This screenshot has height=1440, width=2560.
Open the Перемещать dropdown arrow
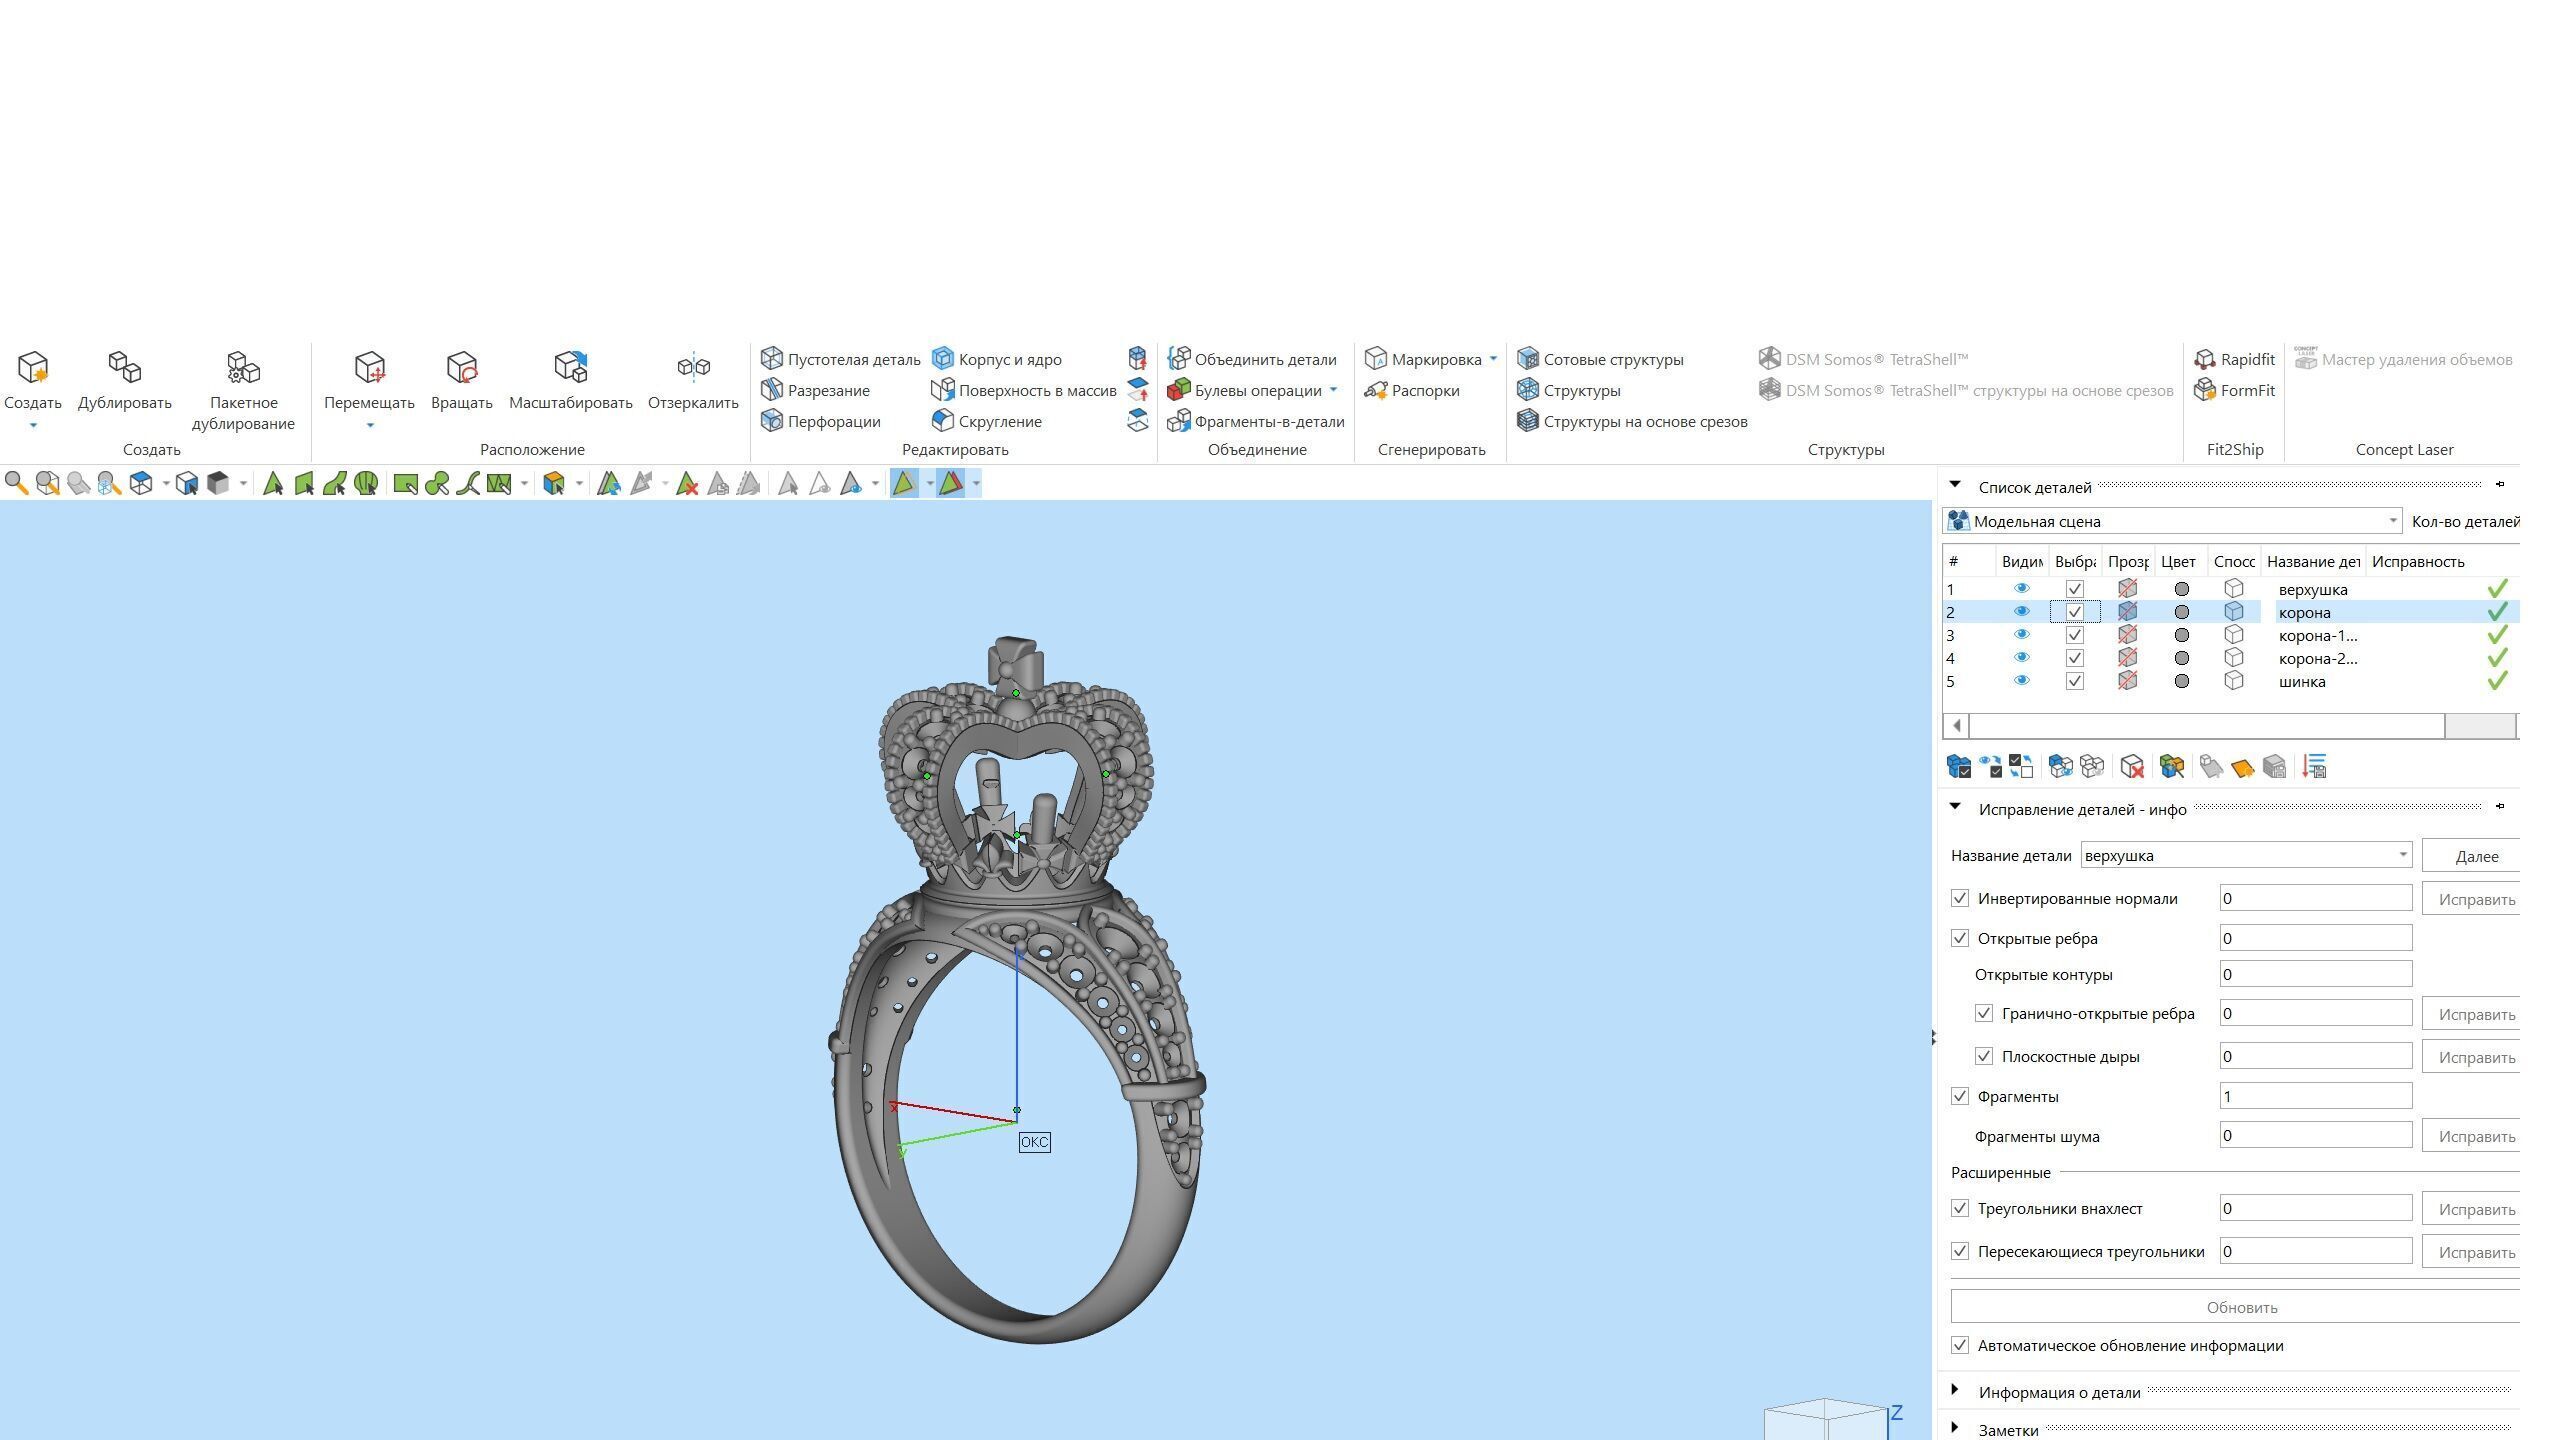coord(369,426)
